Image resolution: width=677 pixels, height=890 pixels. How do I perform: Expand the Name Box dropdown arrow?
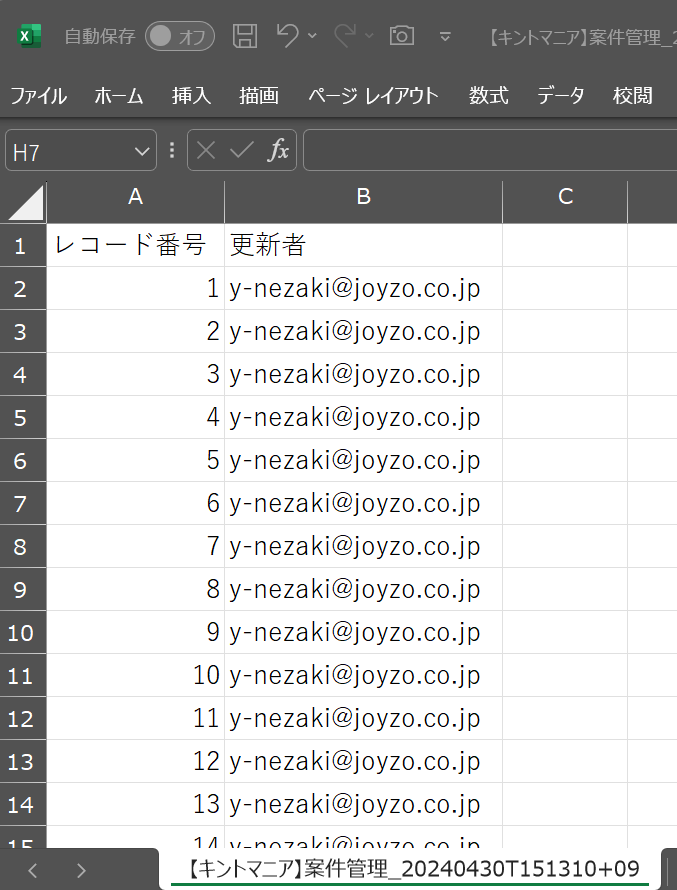142,152
